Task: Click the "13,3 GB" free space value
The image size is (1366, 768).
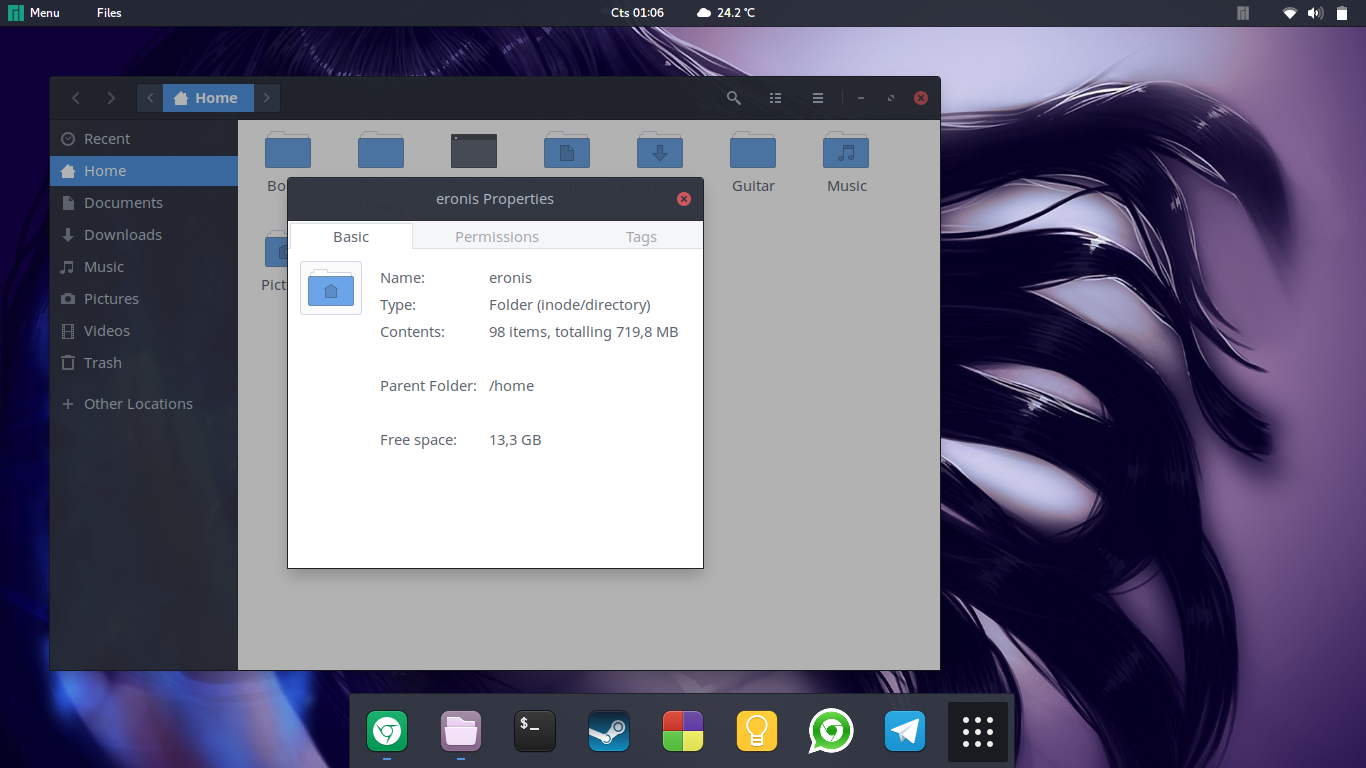Action: [515, 440]
